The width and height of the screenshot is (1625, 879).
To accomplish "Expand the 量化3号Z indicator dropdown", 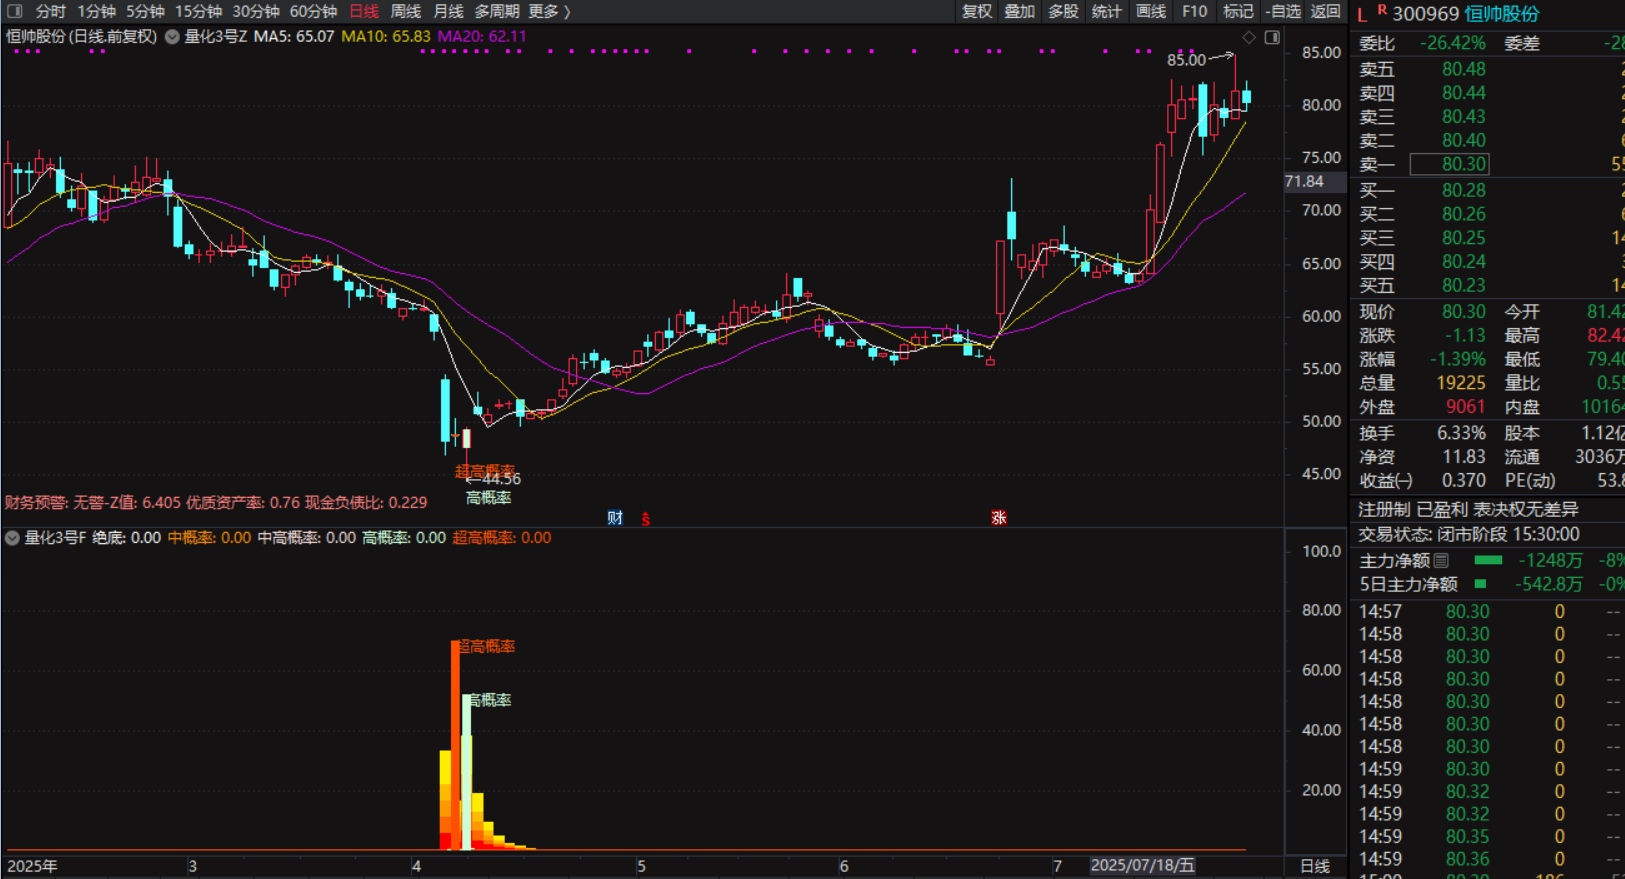I will (172, 37).
